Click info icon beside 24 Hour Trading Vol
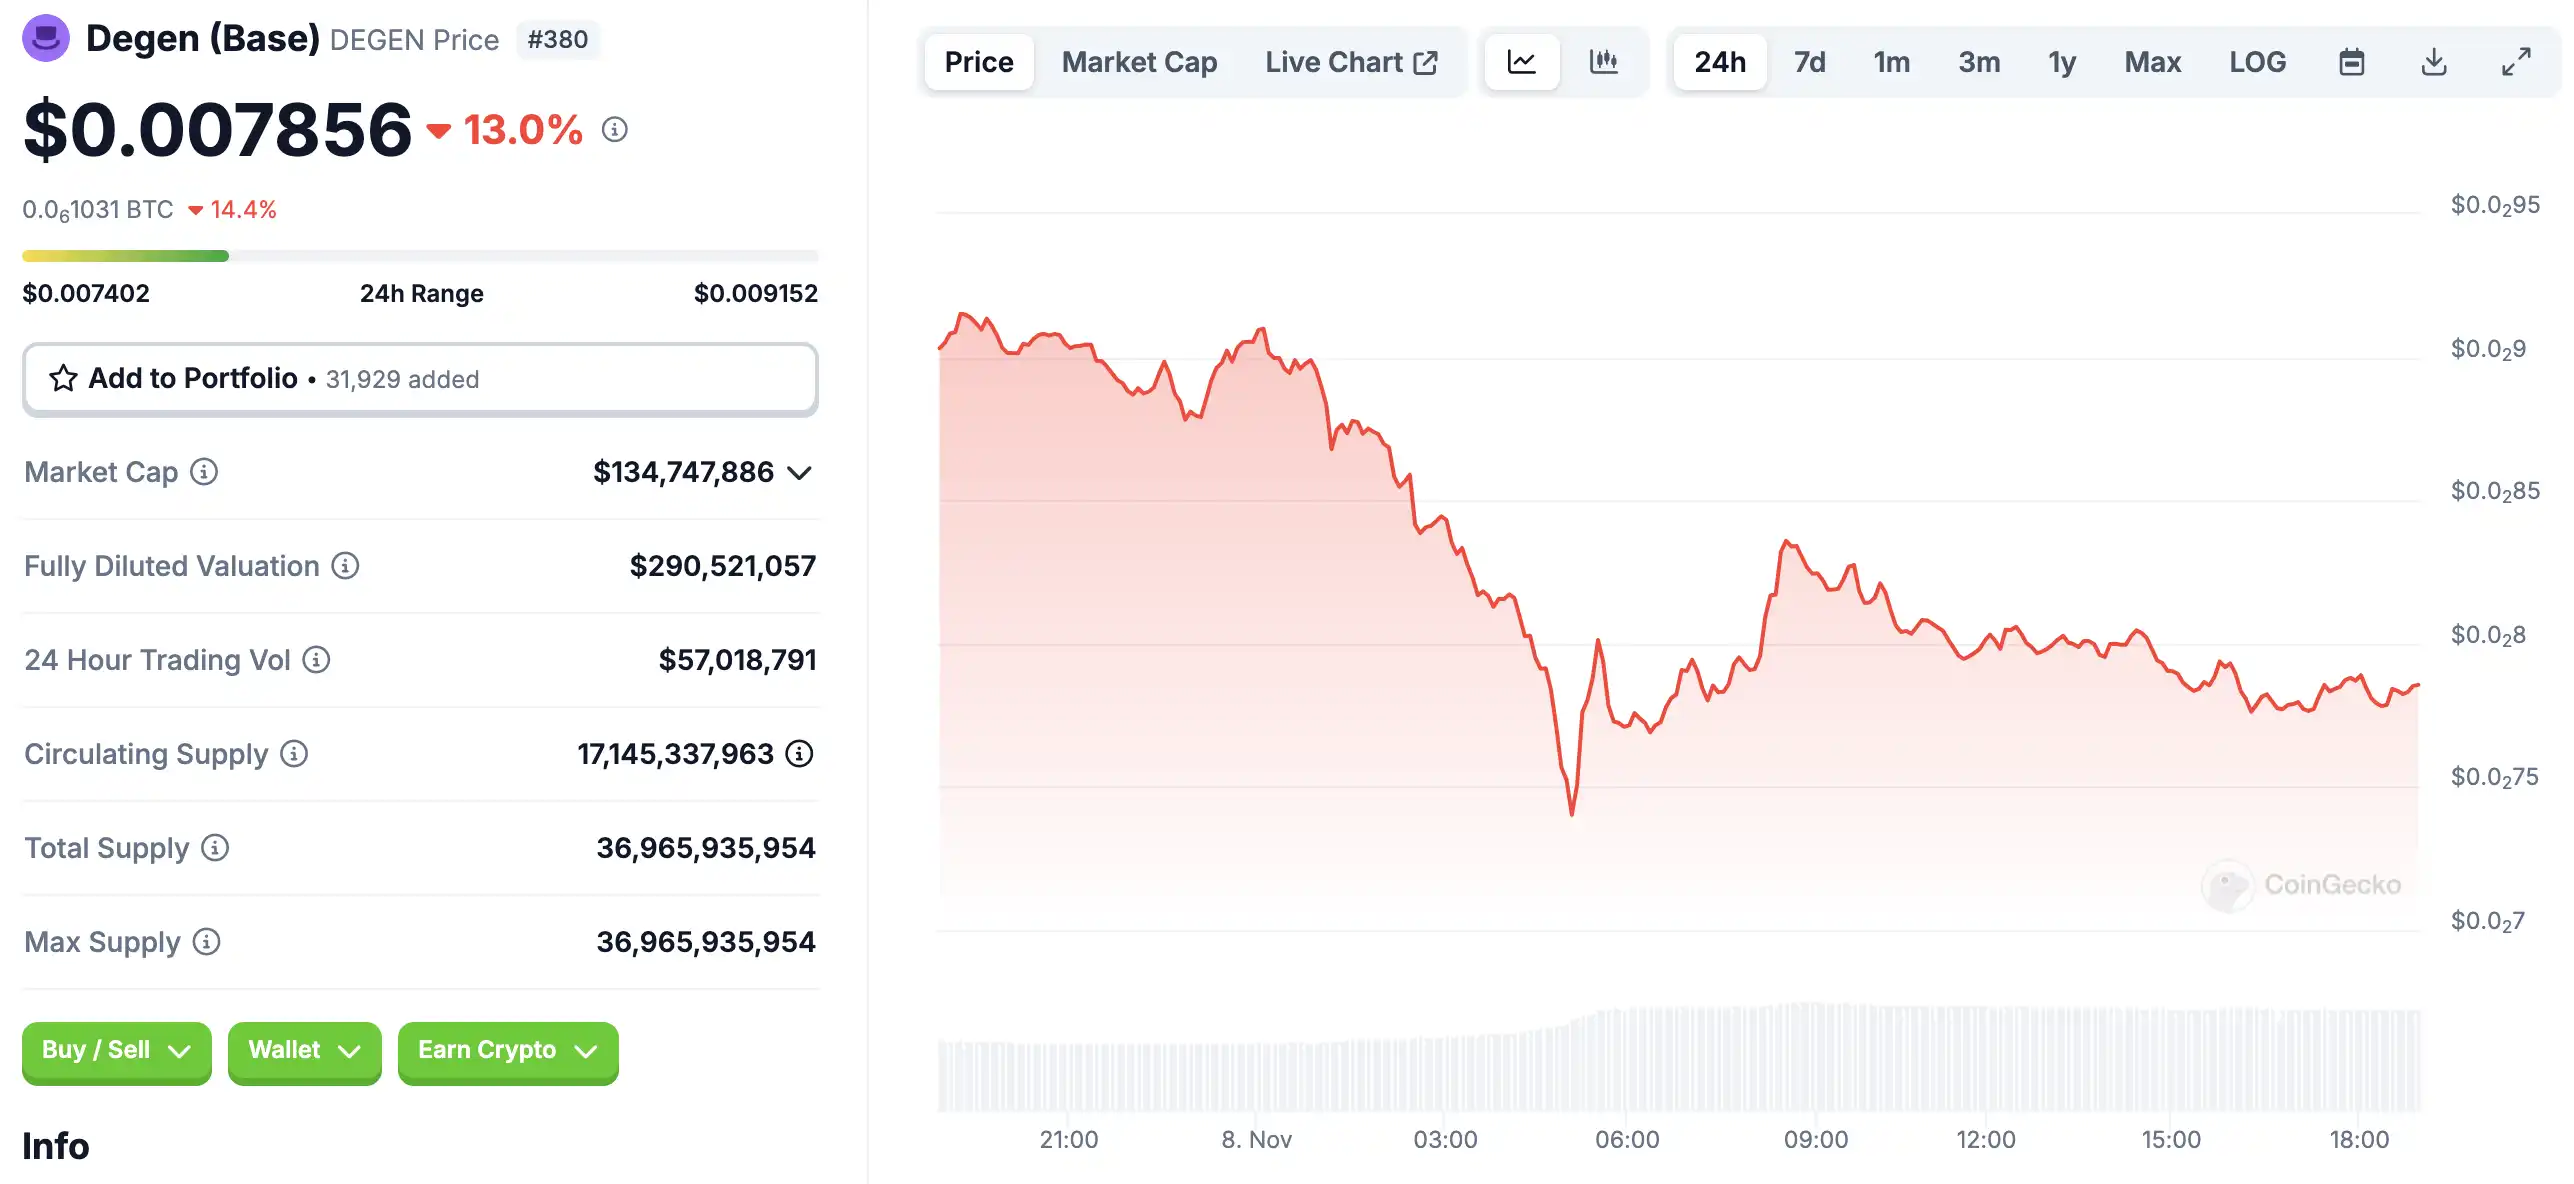This screenshot has width=2574, height=1184. (316, 660)
